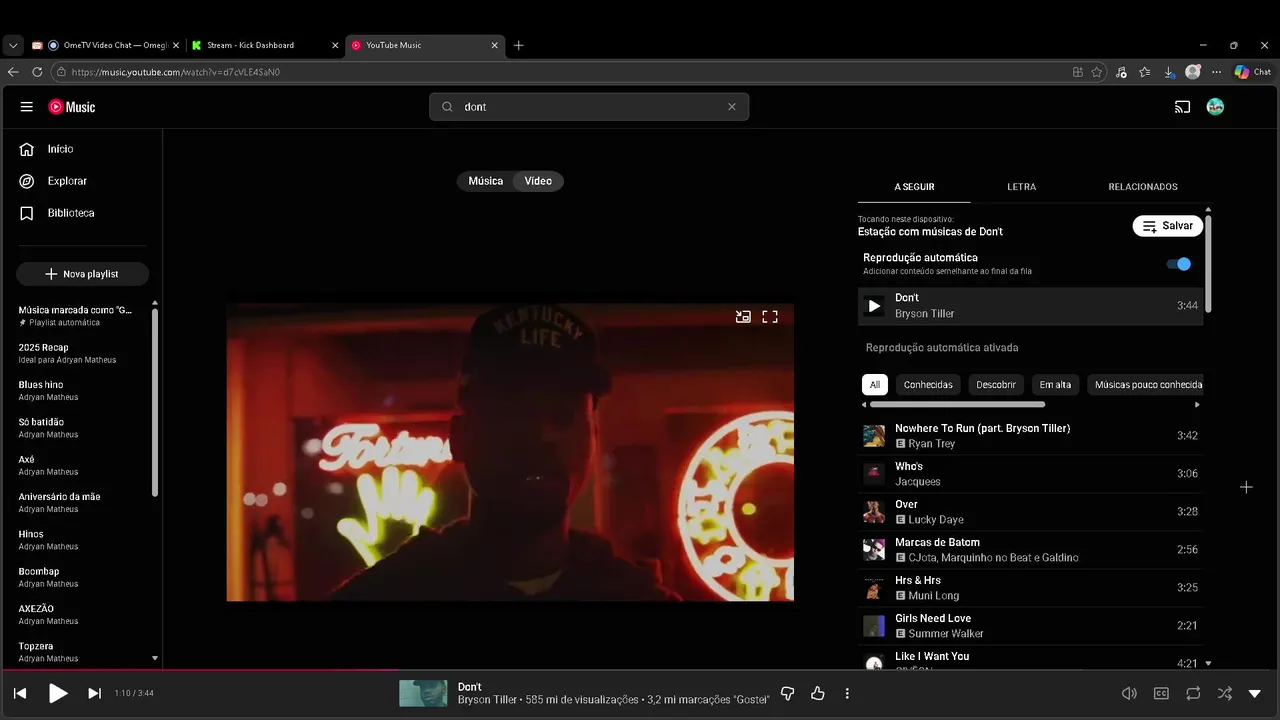
Task: Select the Descobrir filter chip
Action: 996,385
